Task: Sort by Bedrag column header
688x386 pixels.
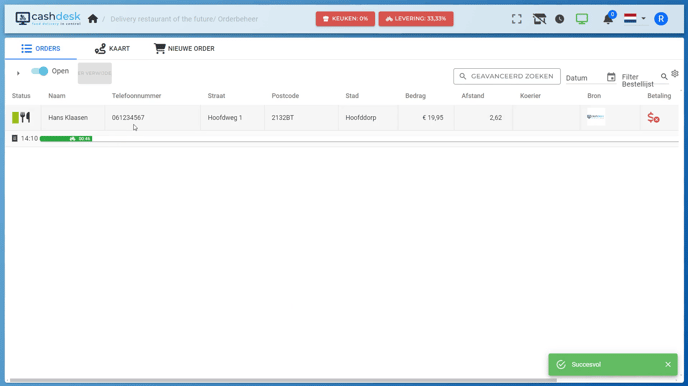Action: coord(416,96)
